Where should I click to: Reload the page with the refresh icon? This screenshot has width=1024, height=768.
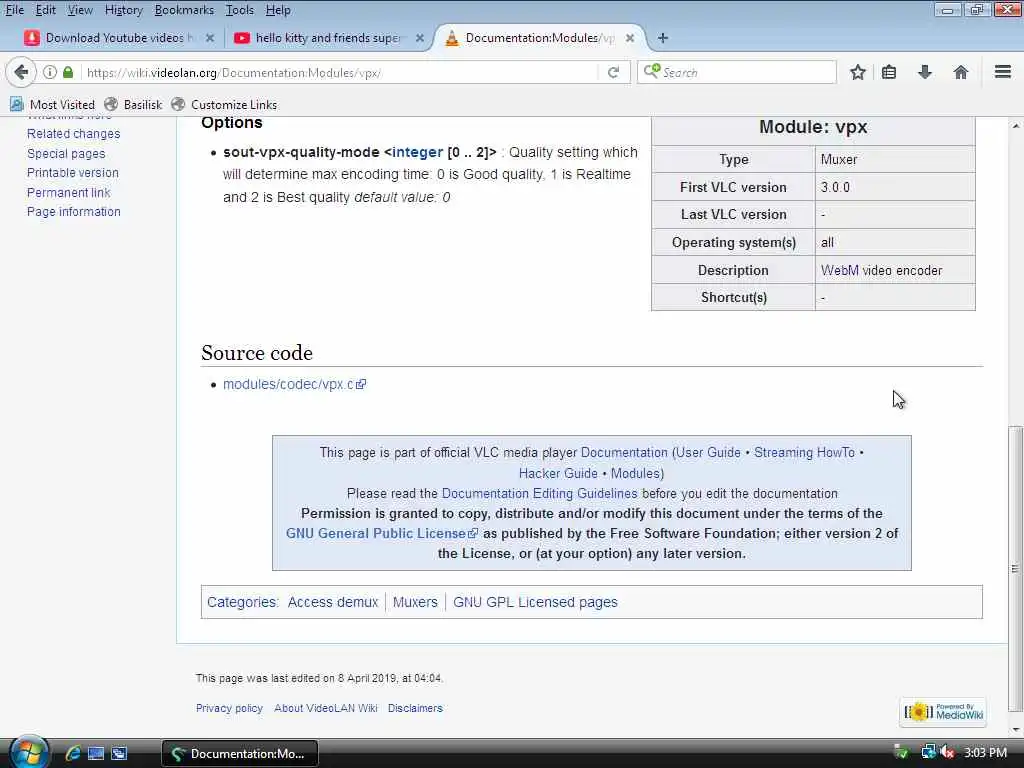613,72
